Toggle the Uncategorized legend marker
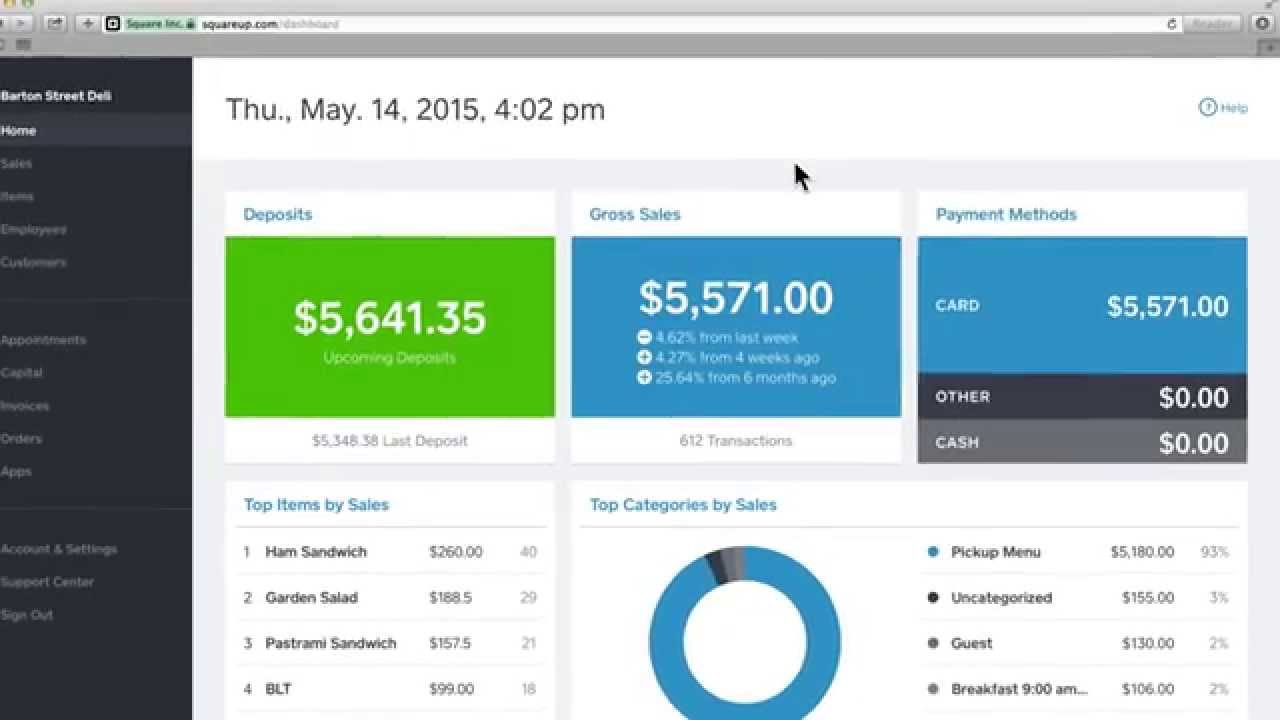 pyautogui.click(x=934, y=597)
